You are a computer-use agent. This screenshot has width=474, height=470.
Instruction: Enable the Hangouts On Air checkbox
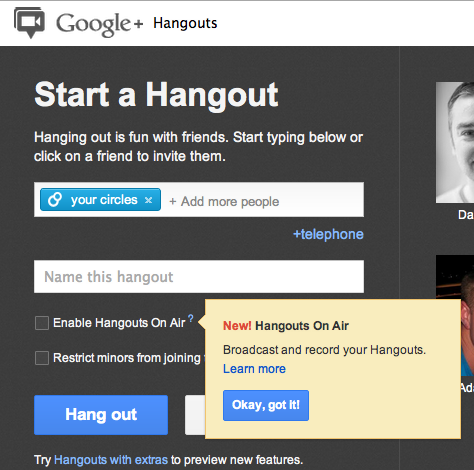pos(42,323)
